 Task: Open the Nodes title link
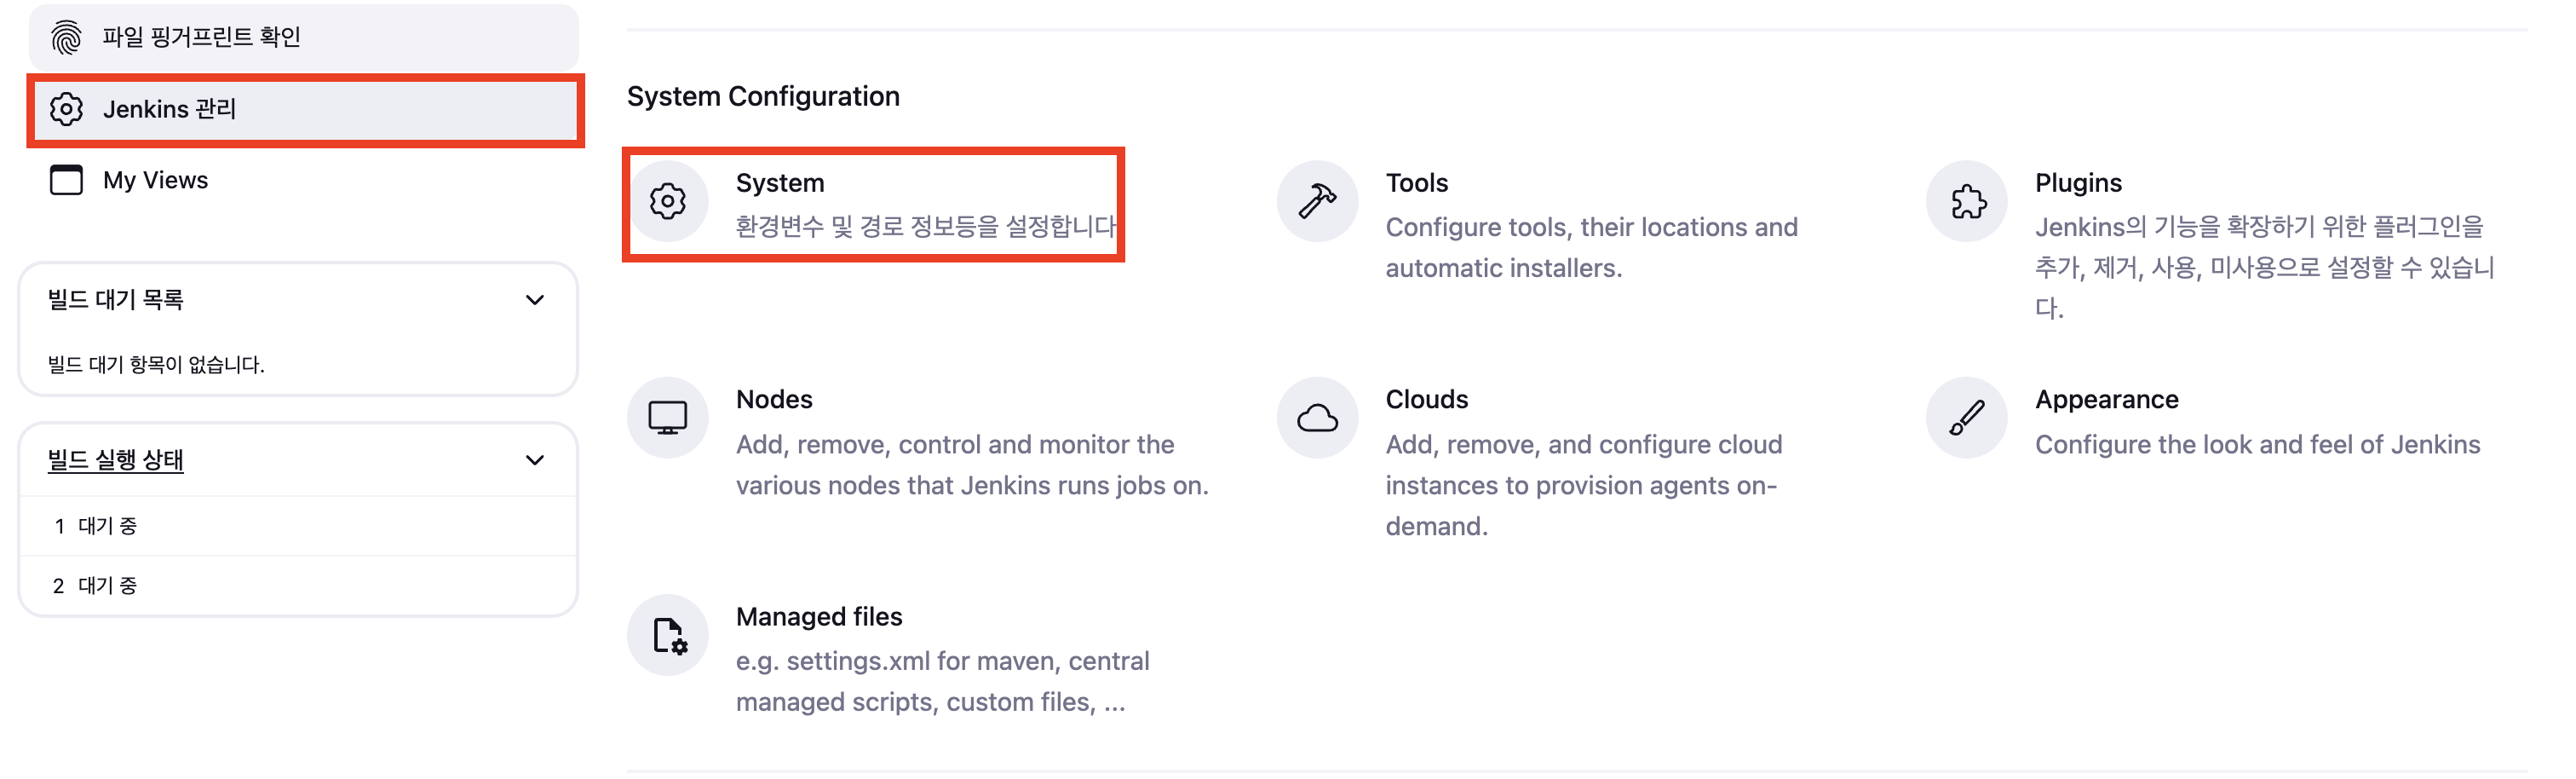click(774, 399)
